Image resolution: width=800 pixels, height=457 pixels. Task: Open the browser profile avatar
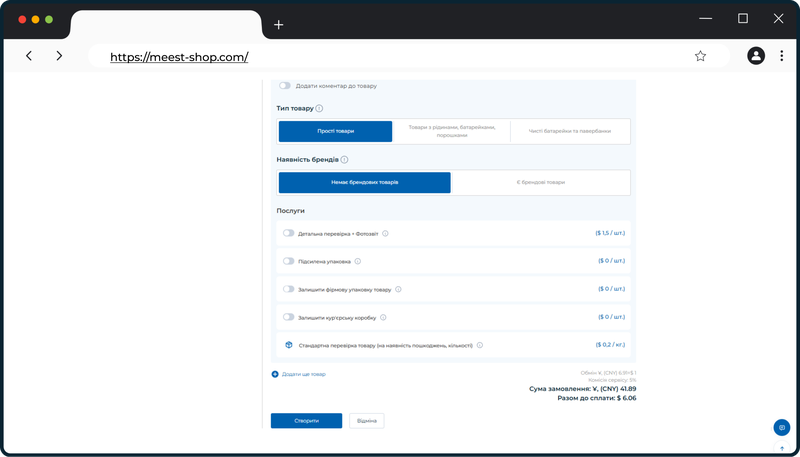coord(756,56)
